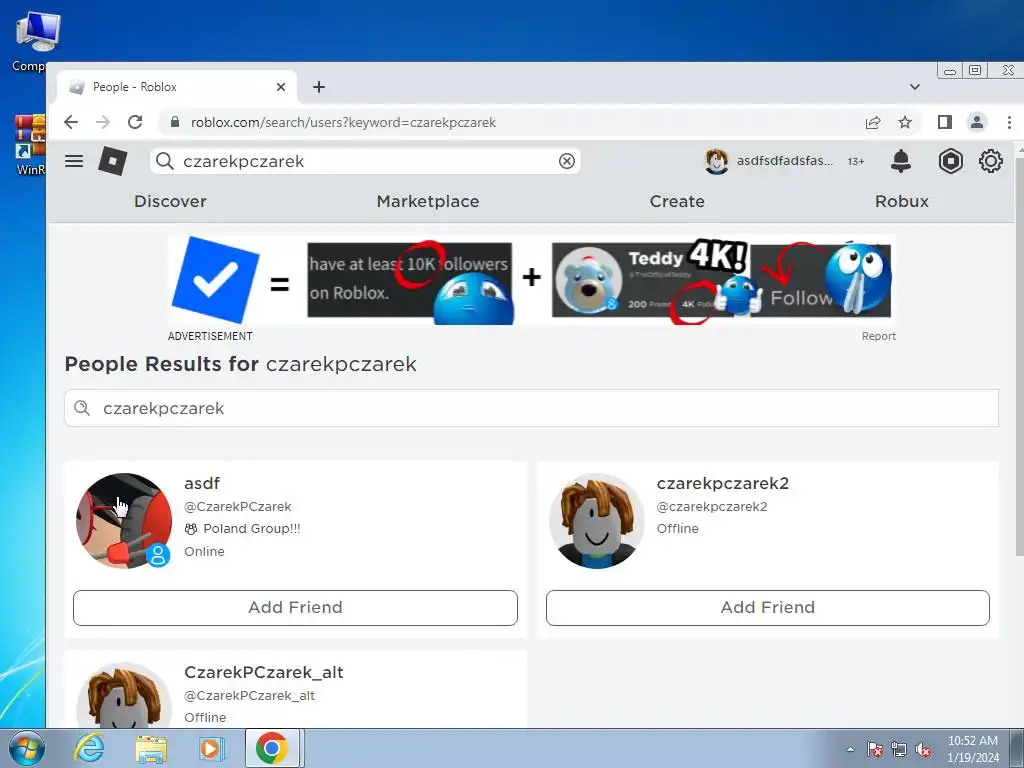The image size is (1024, 768).
Task: Open the taskbar clock 10:52 AM
Action: tap(972, 748)
